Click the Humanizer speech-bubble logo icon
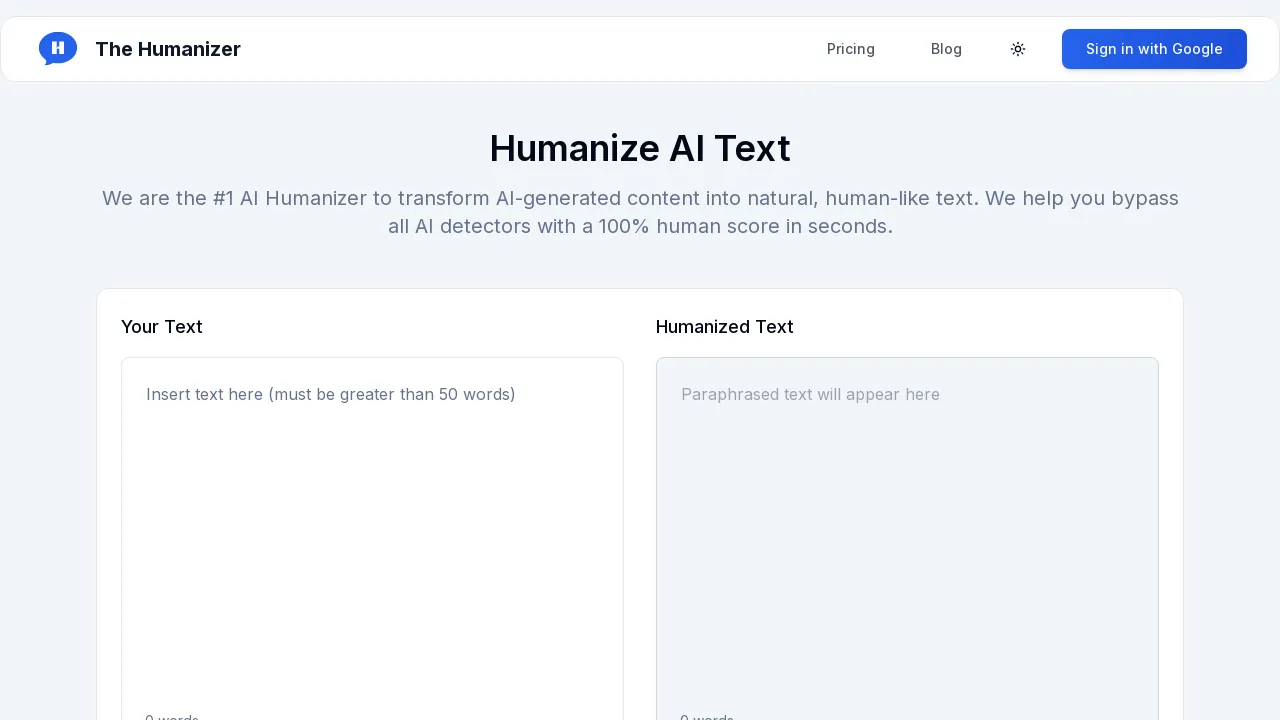 pyautogui.click(x=58, y=48)
